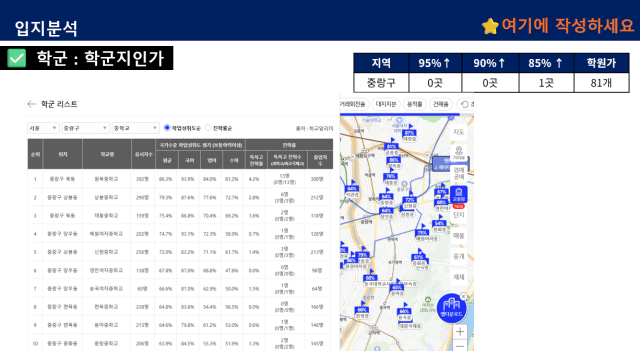This screenshot has height=361, width=640.
Task: Expand the 중랑구 district dropdown
Action: click(x=85, y=128)
